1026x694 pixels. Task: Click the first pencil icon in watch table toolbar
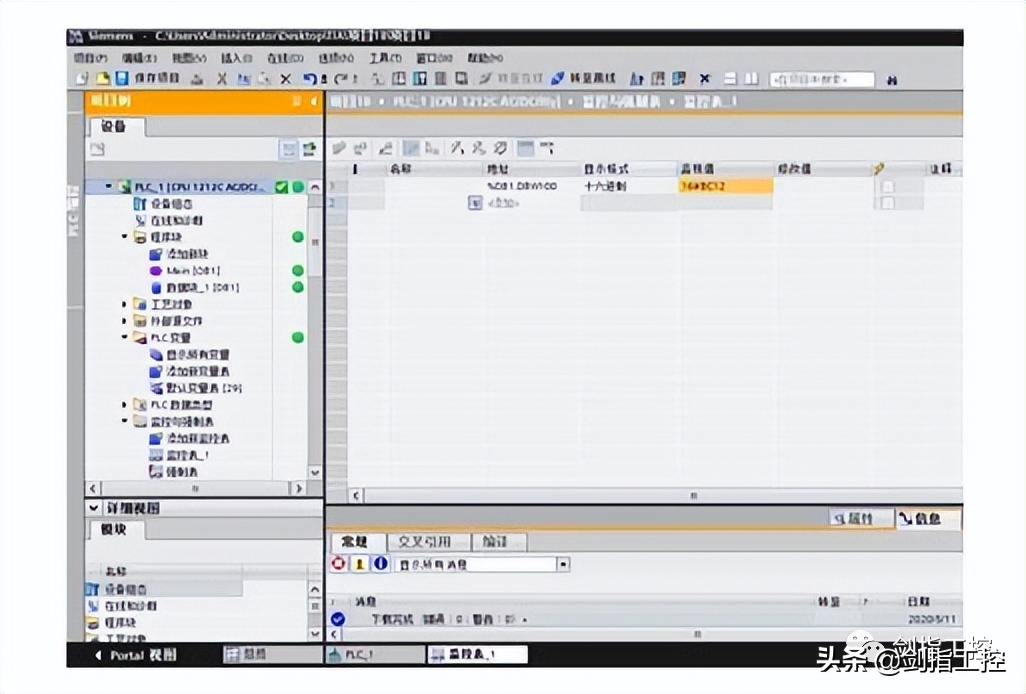(338, 148)
